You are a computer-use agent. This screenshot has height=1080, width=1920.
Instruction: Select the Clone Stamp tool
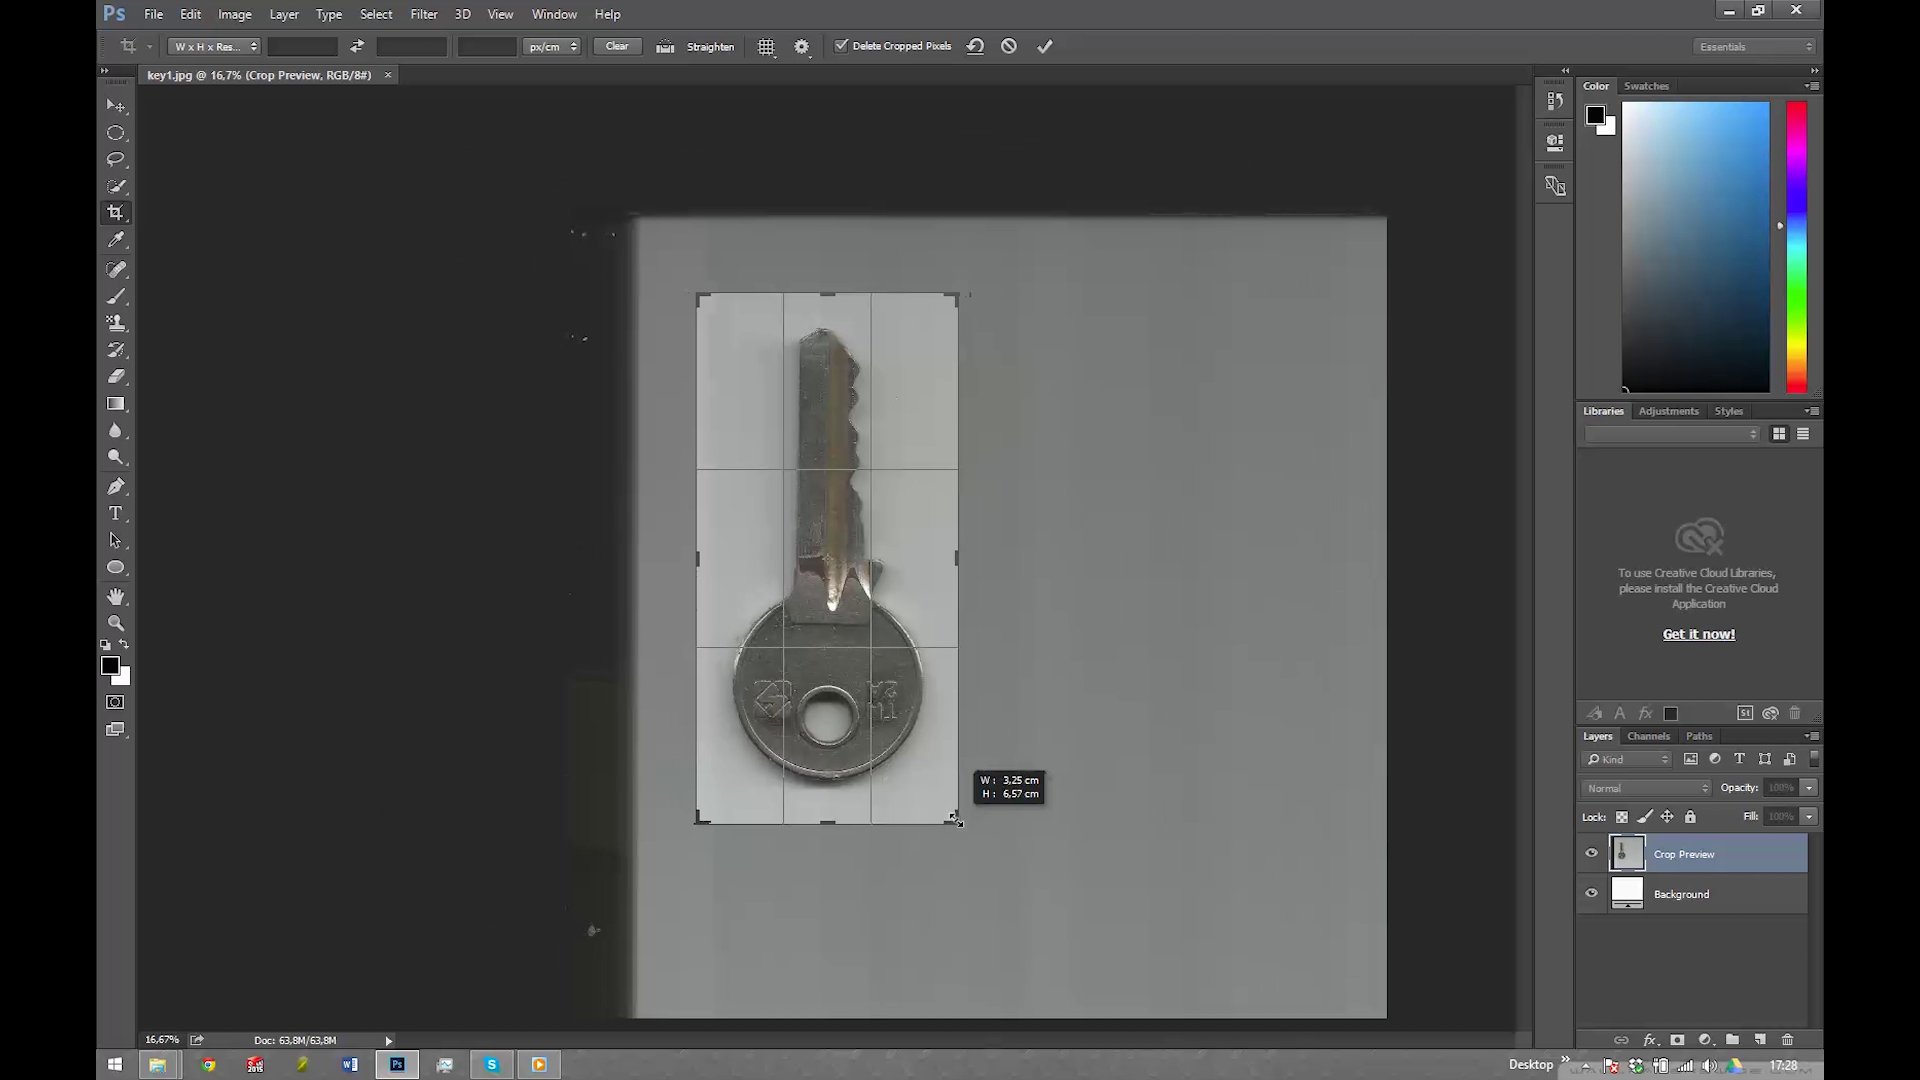[x=116, y=322]
